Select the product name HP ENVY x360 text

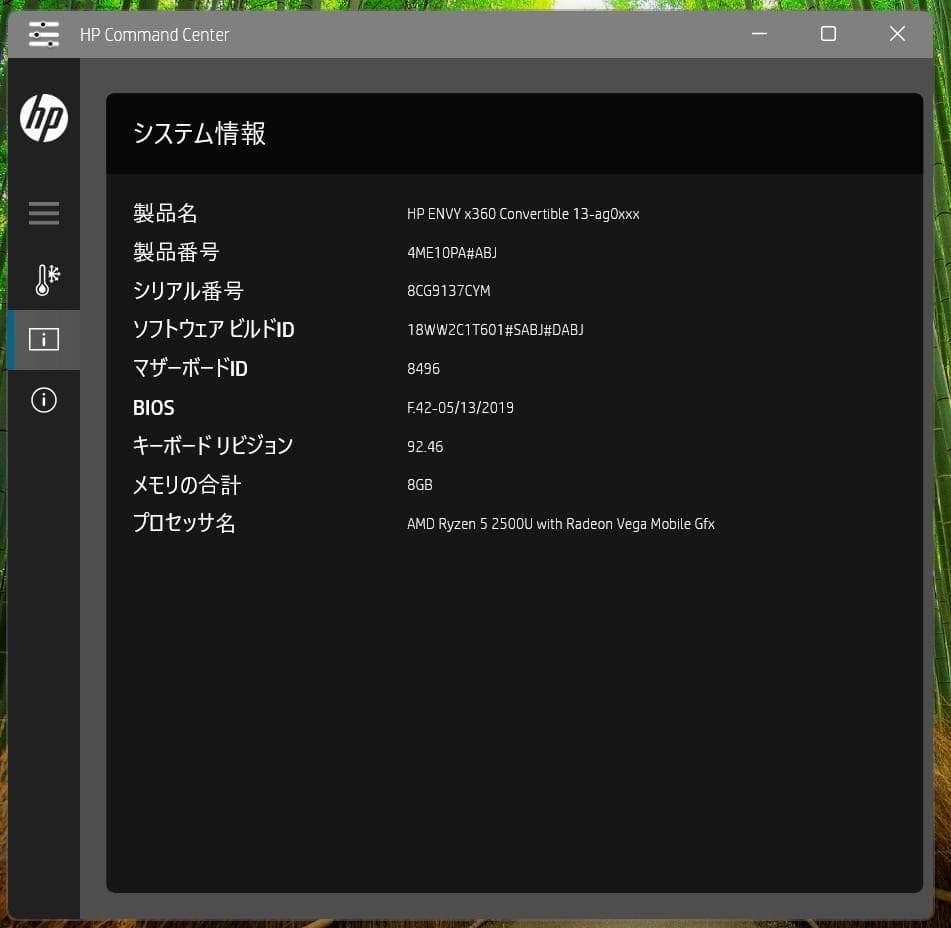point(523,214)
